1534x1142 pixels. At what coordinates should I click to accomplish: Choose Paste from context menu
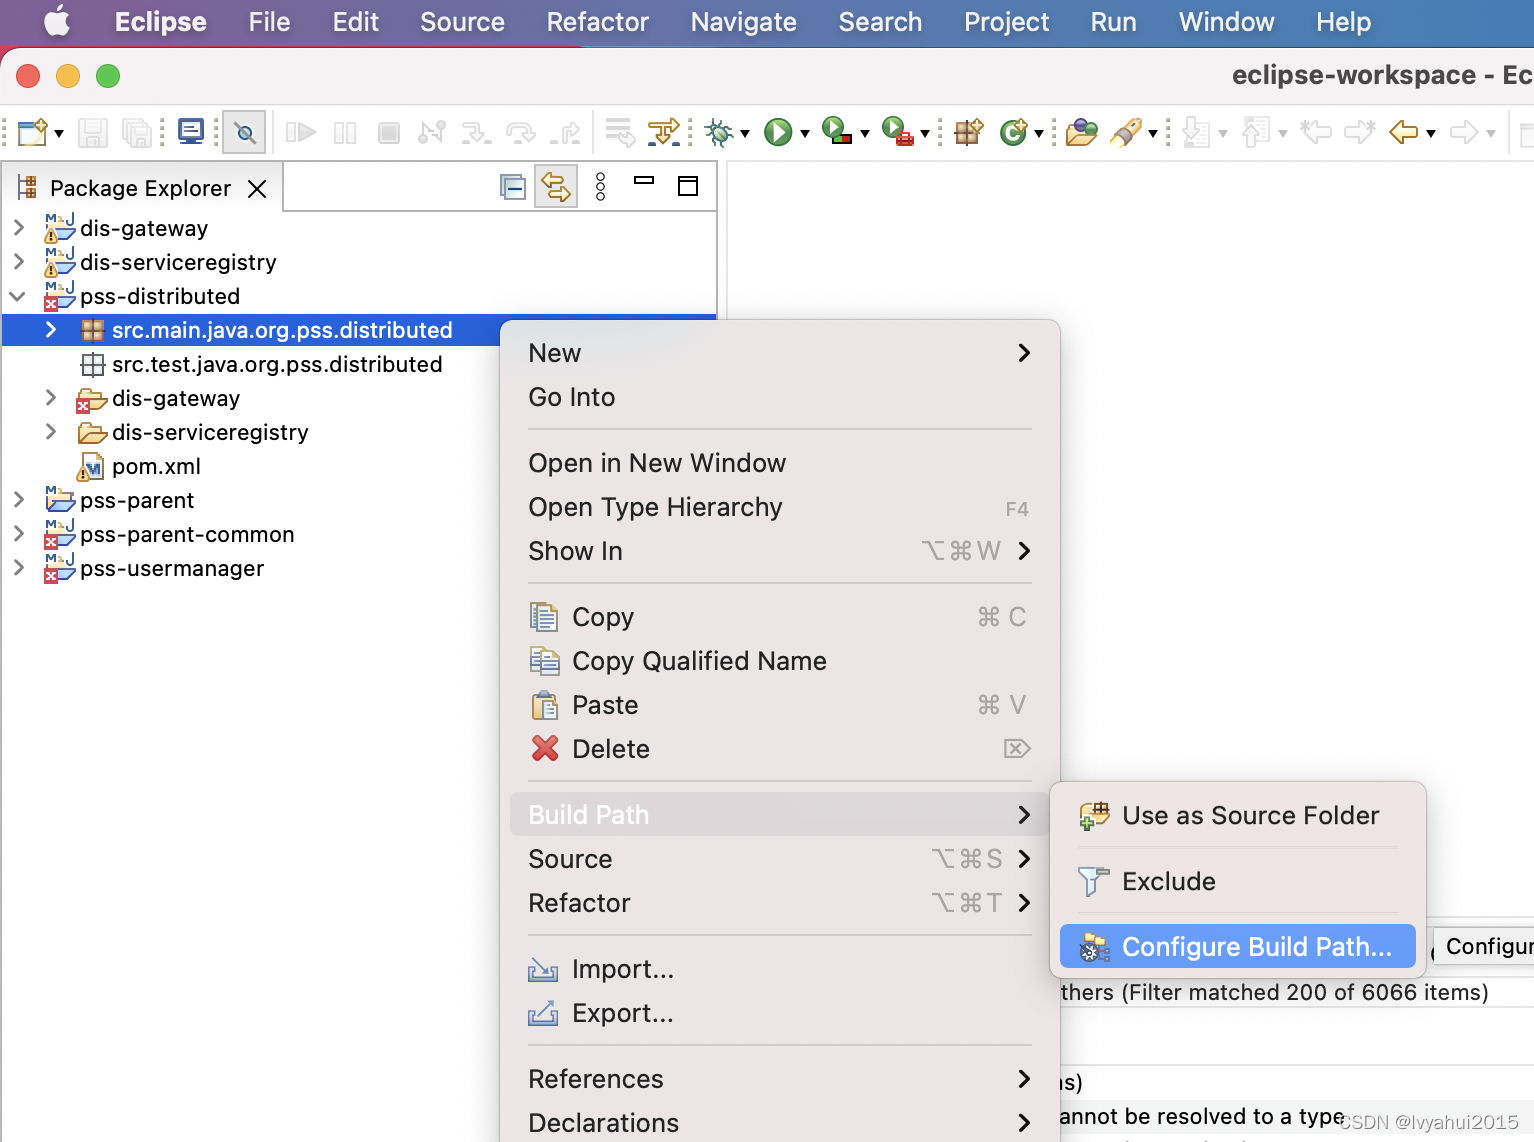click(x=780, y=705)
